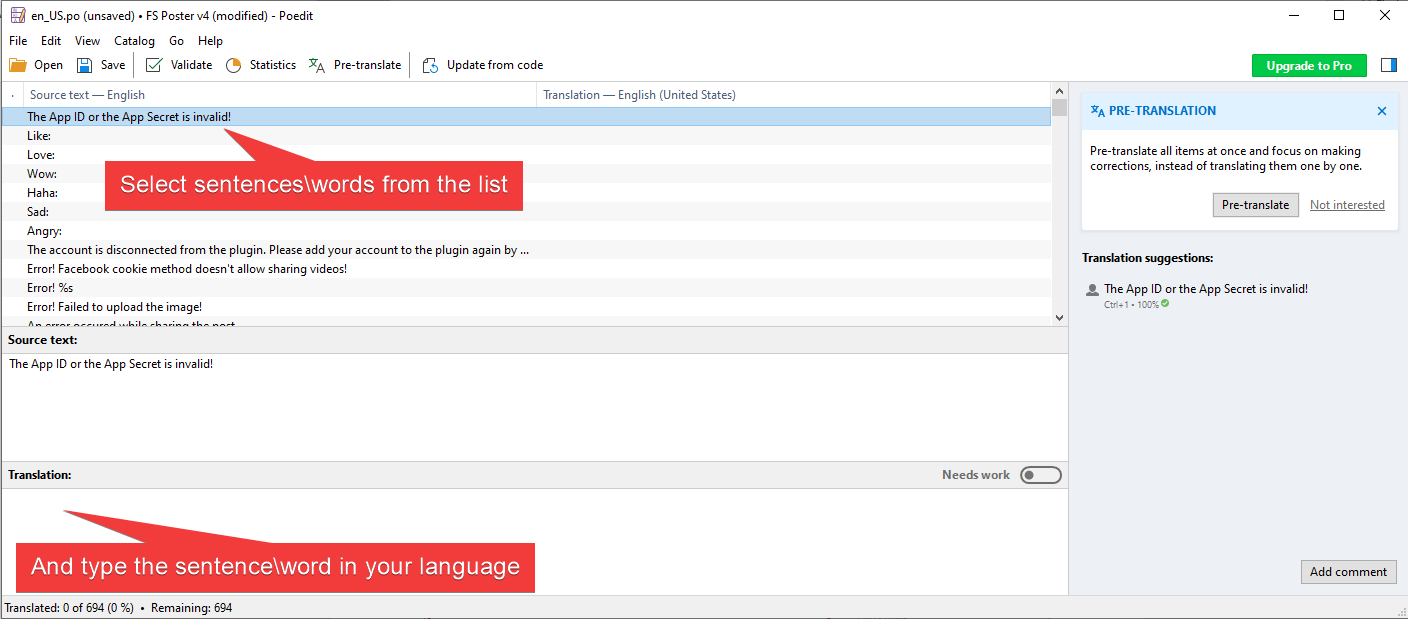Click the Add comment button

(1348, 572)
